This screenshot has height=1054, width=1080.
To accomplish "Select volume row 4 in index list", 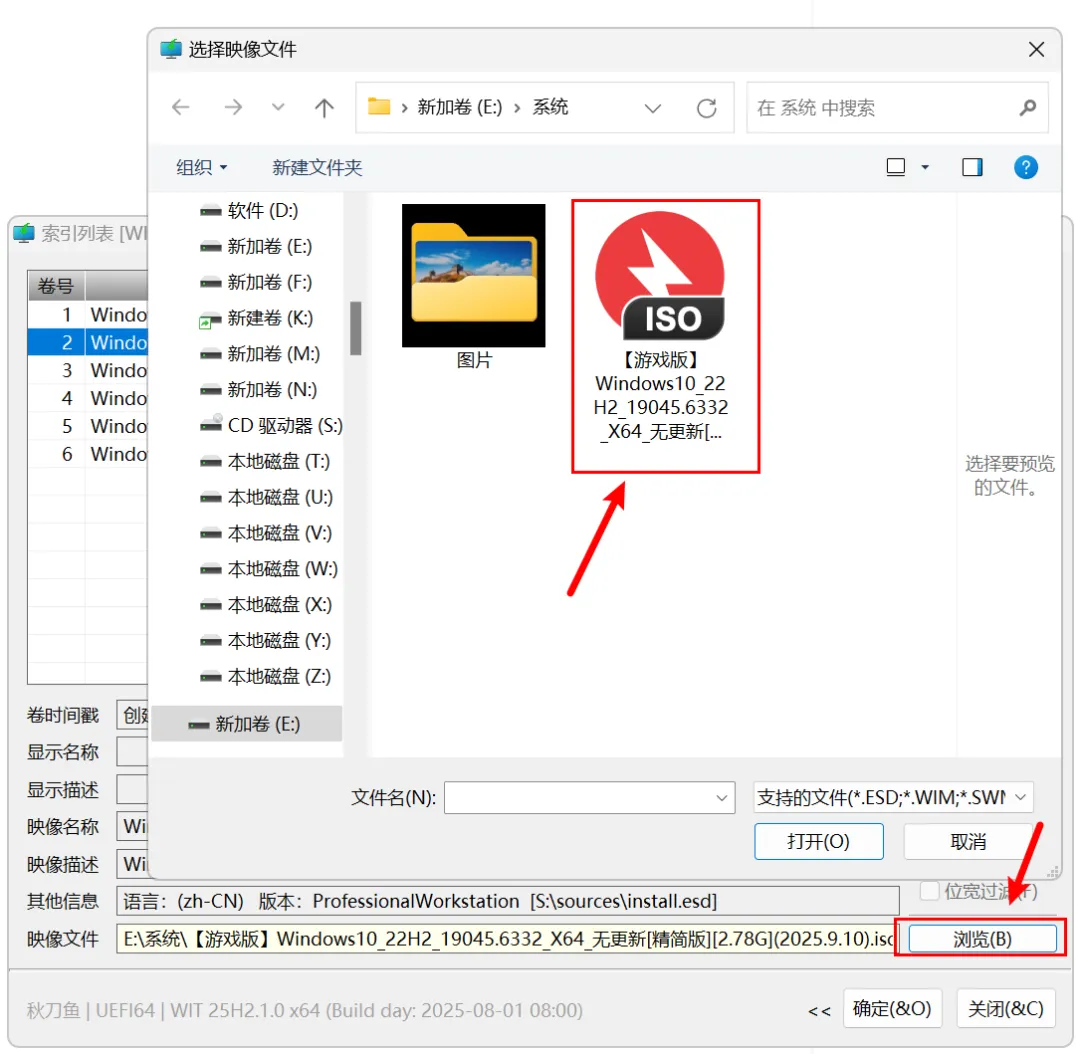I will [88, 398].
